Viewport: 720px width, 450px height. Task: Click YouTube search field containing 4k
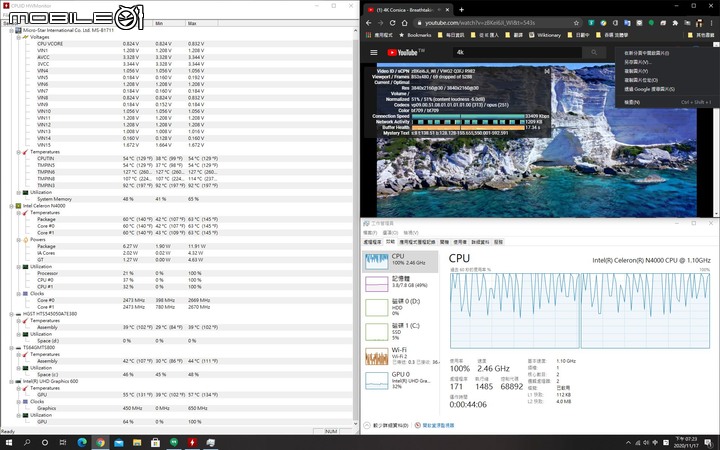click(x=517, y=52)
